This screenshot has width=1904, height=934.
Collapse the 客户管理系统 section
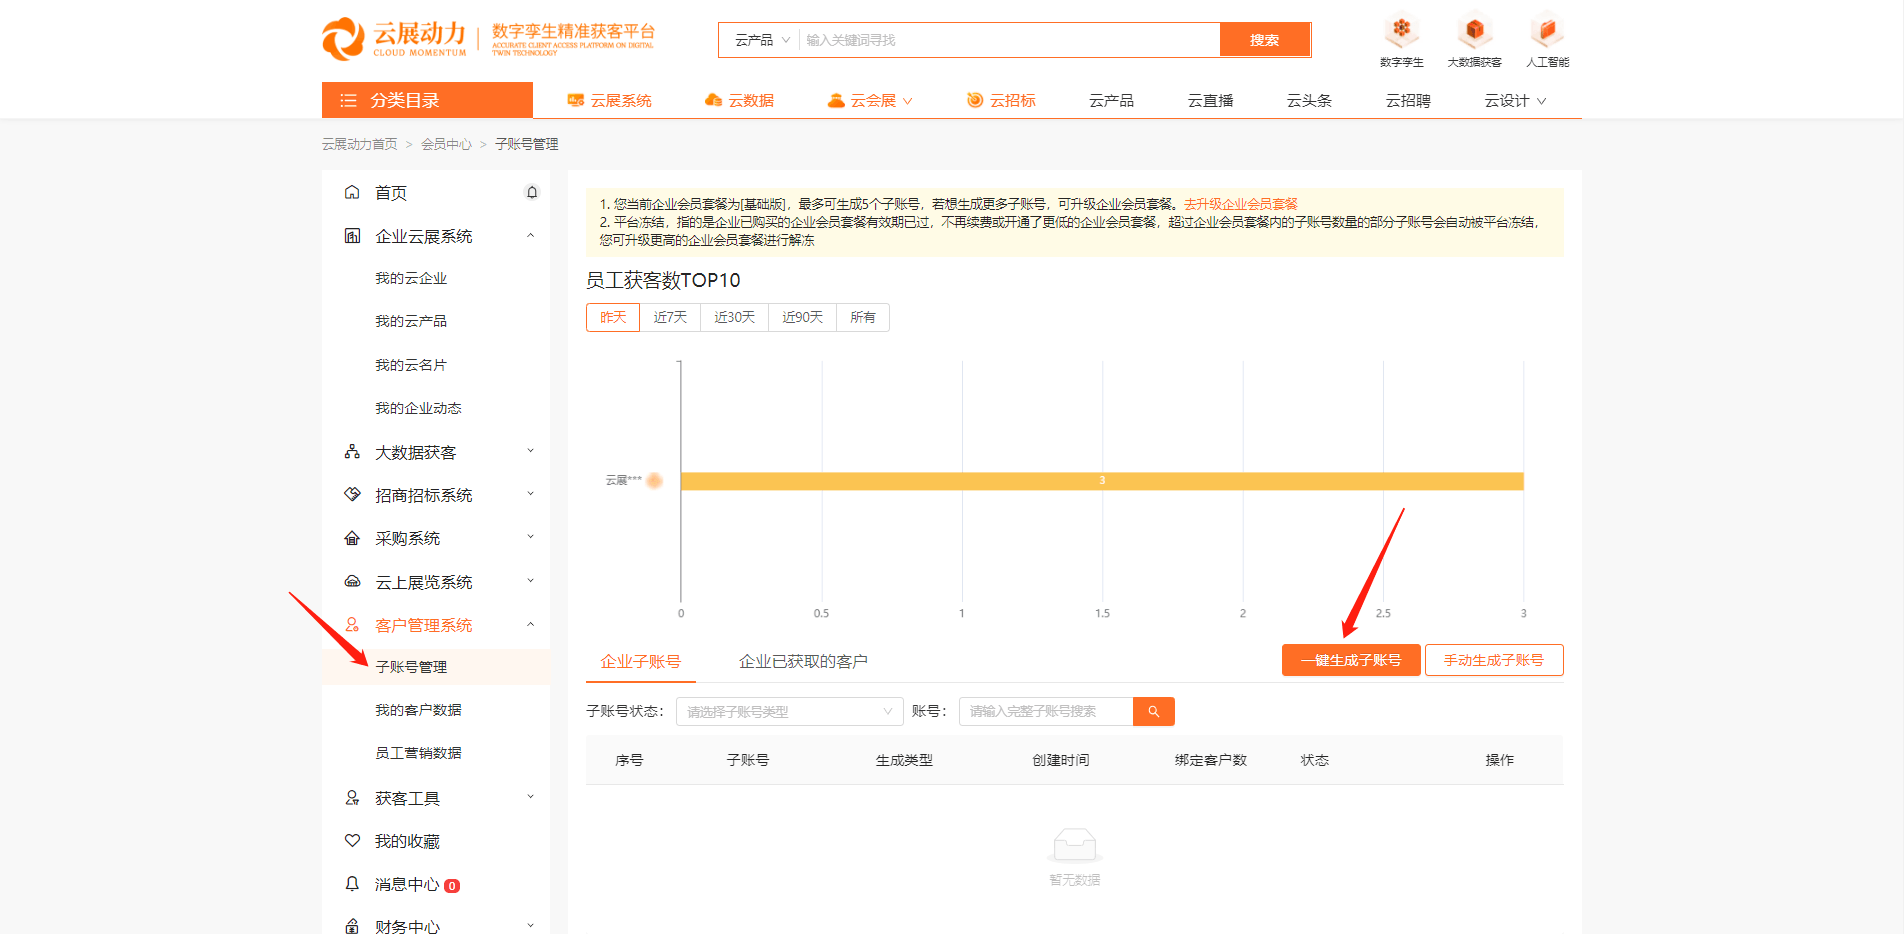point(531,624)
